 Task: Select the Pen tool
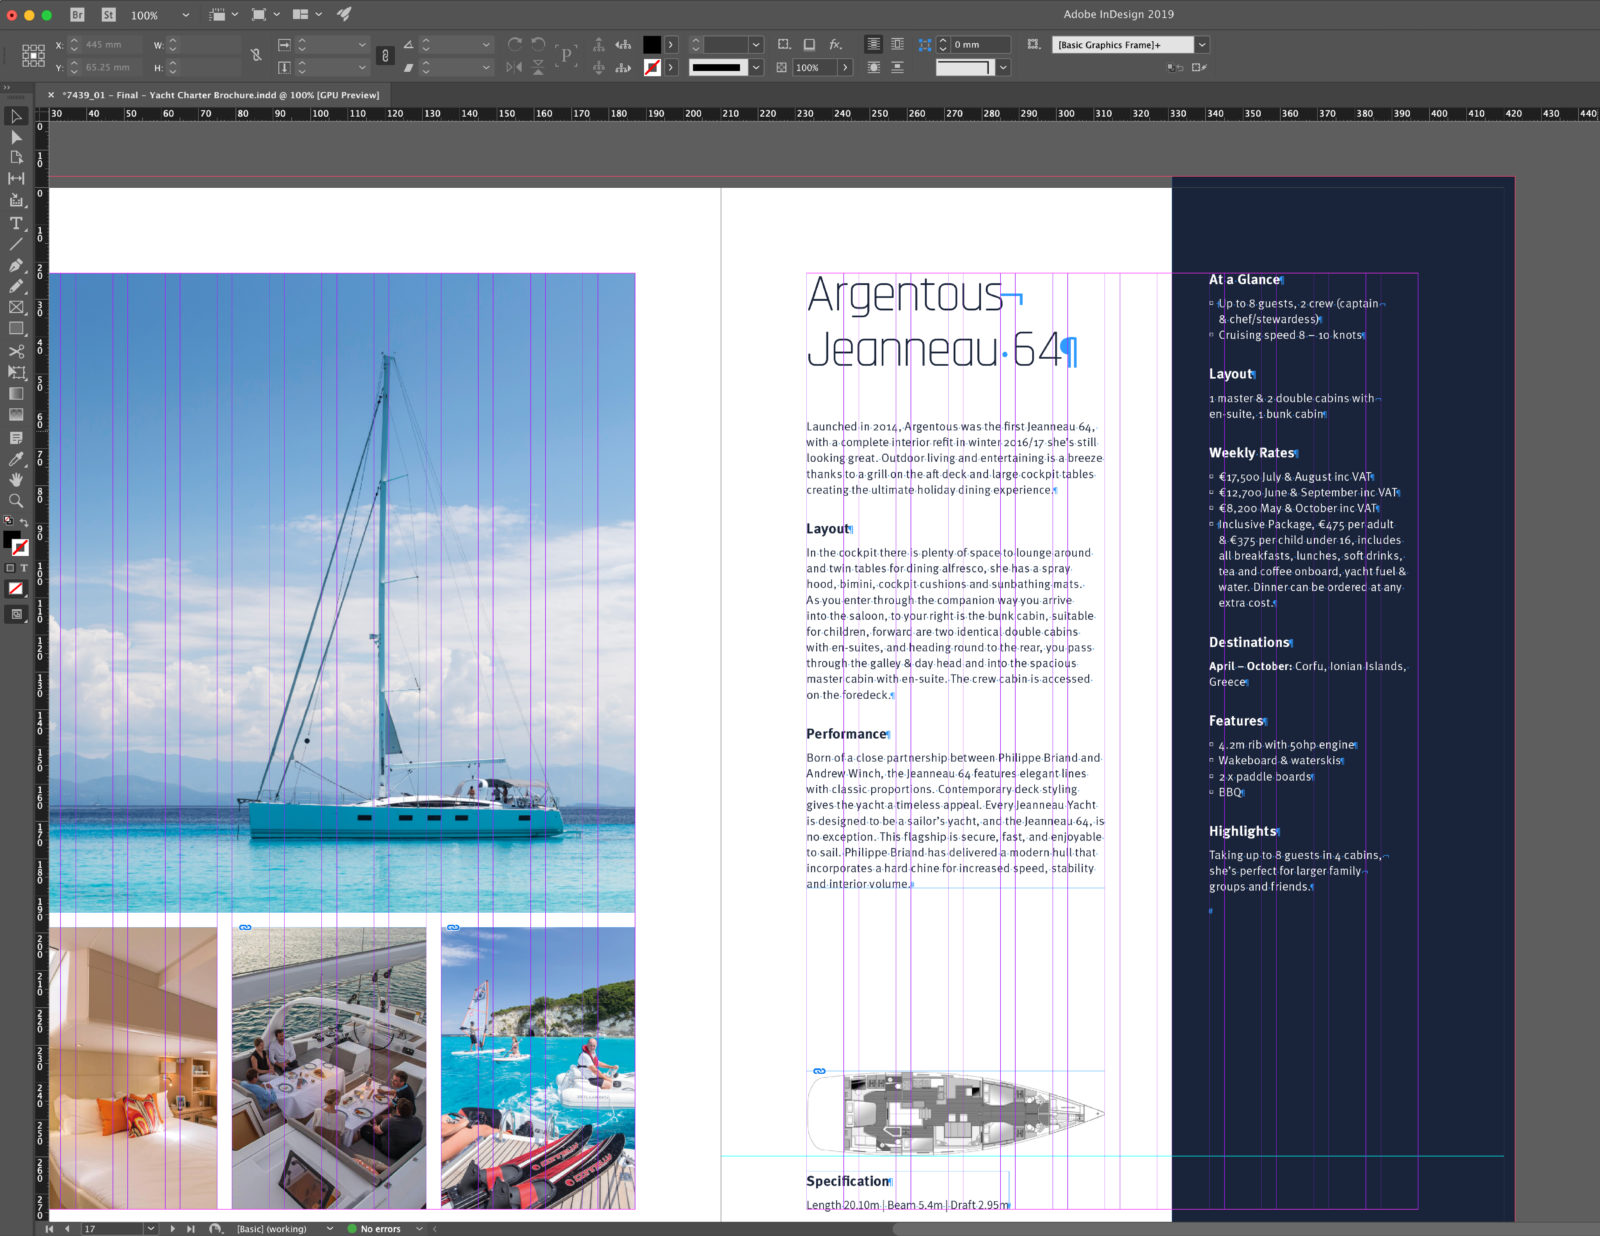(x=16, y=265)
